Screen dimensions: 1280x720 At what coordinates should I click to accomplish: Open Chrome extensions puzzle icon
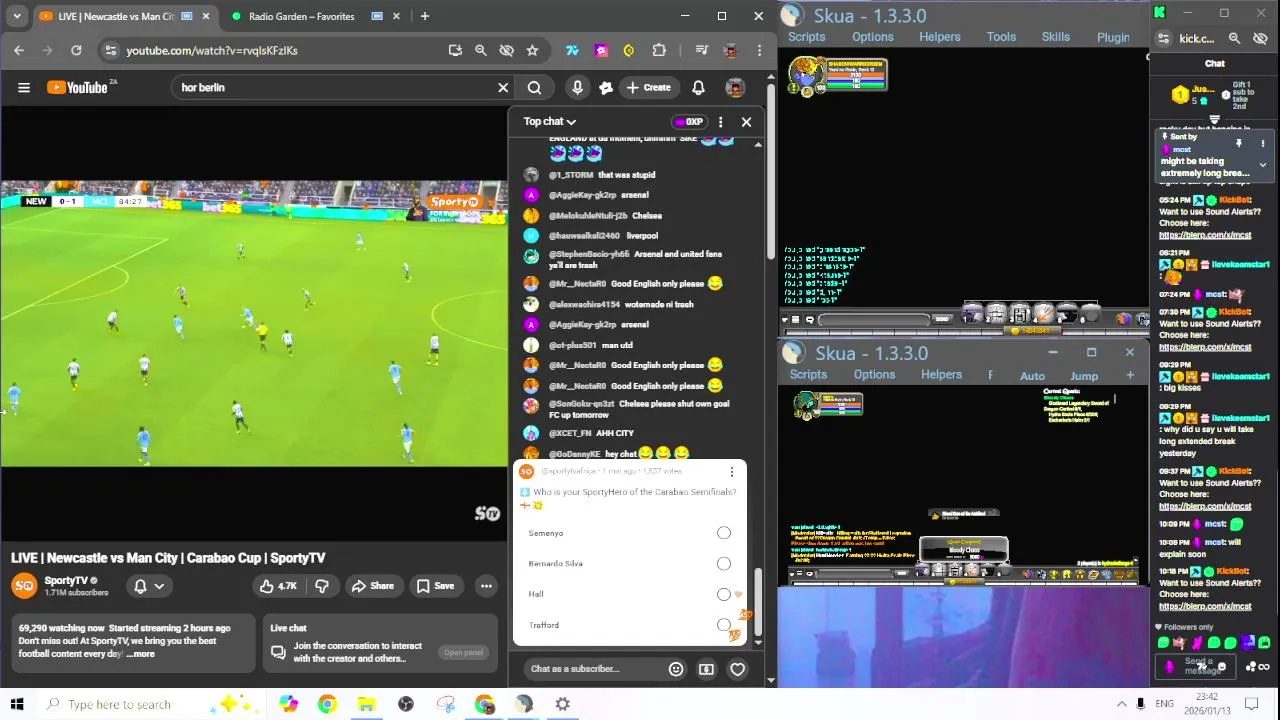[659, 50]
